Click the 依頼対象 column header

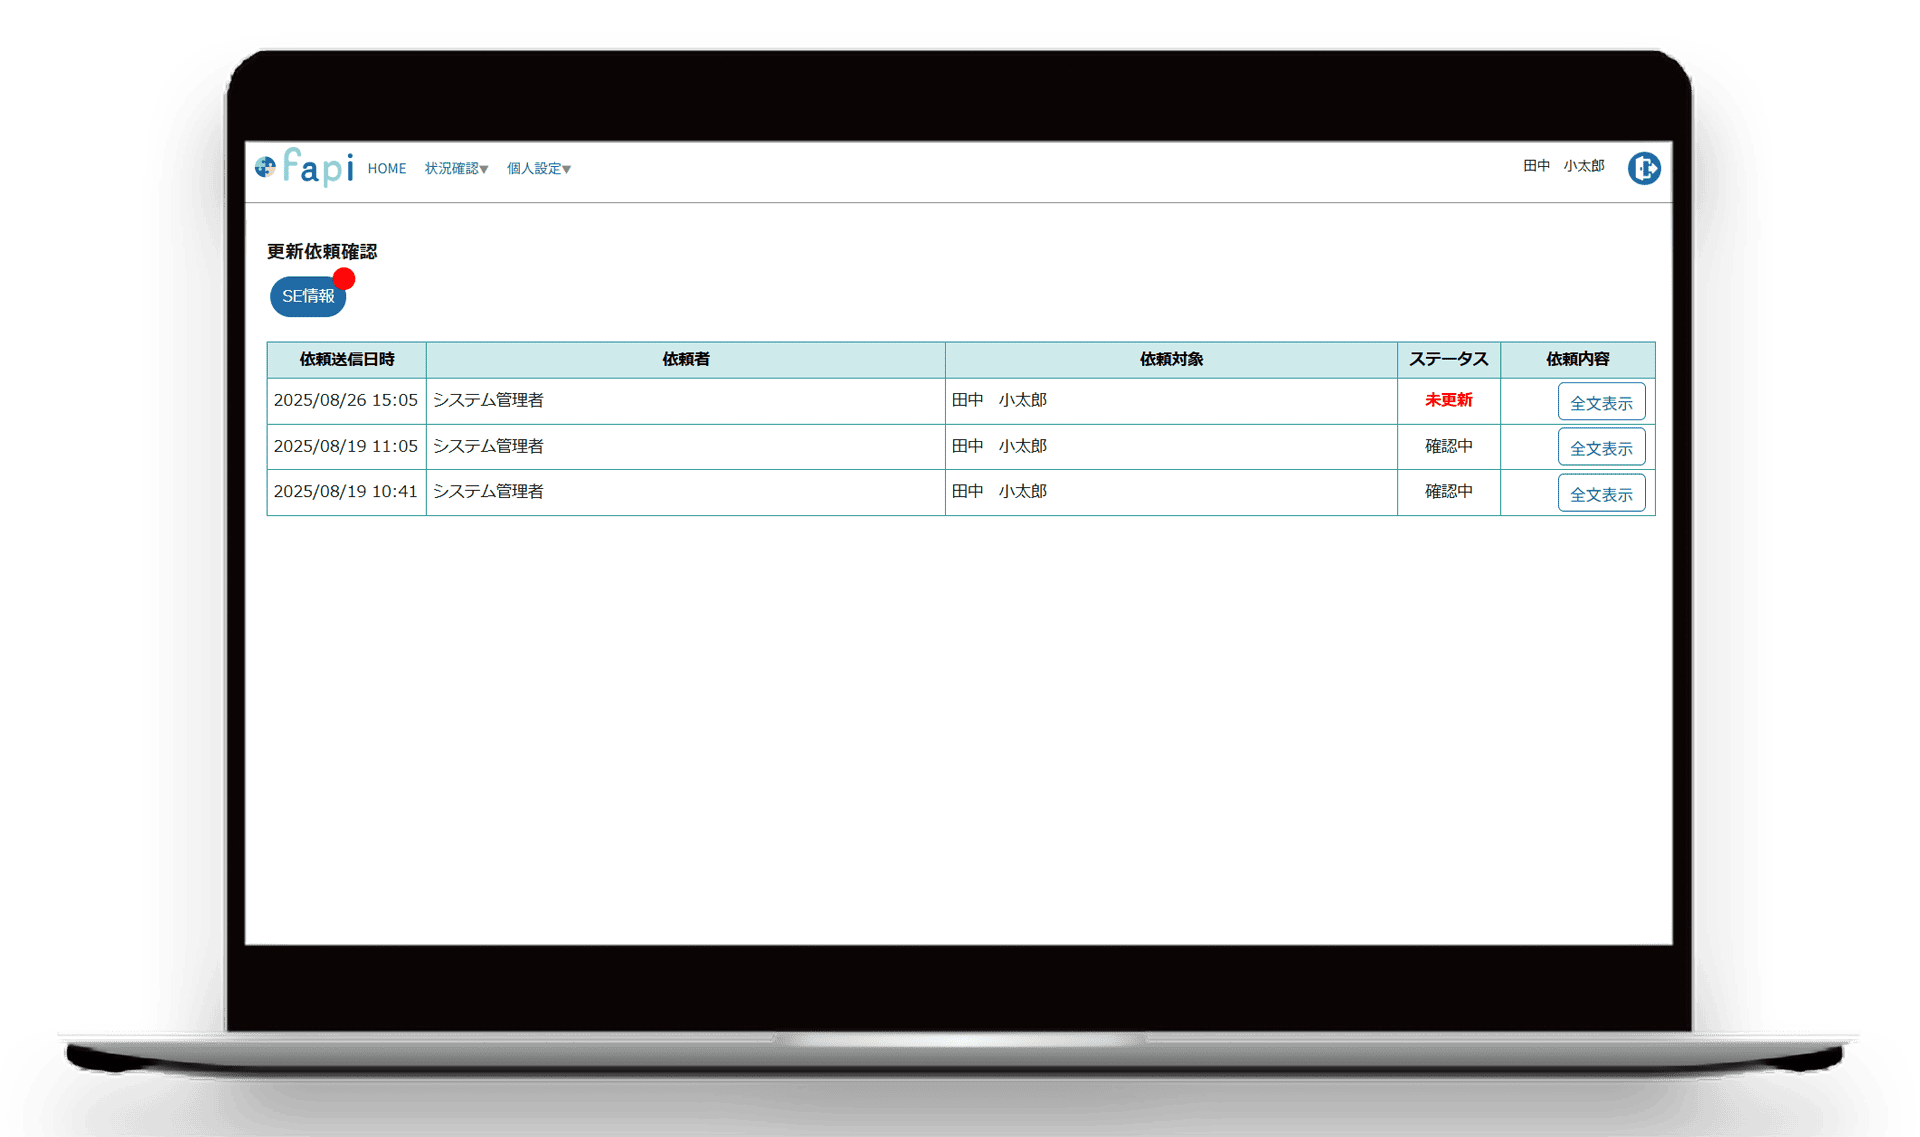[x=1170, y=359]
